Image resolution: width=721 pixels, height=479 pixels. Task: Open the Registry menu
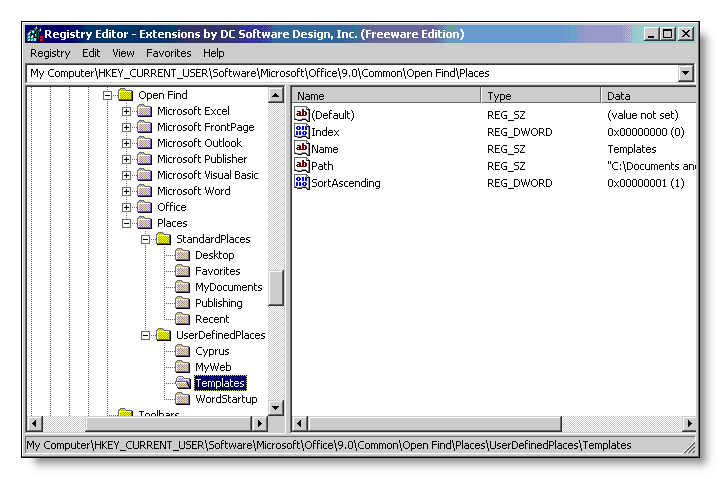tap(50, 53)
